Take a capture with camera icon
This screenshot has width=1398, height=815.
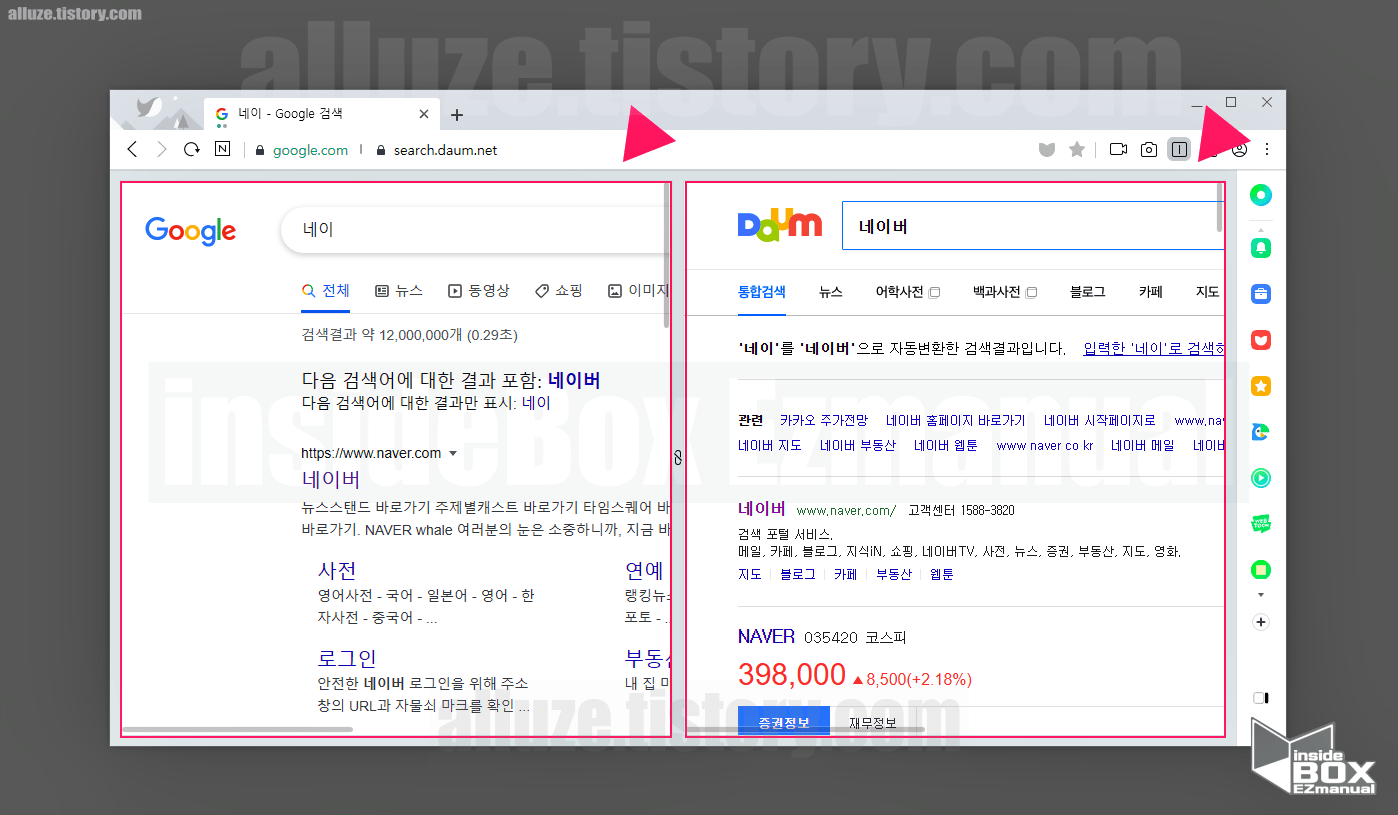[x=1149, y=150]
